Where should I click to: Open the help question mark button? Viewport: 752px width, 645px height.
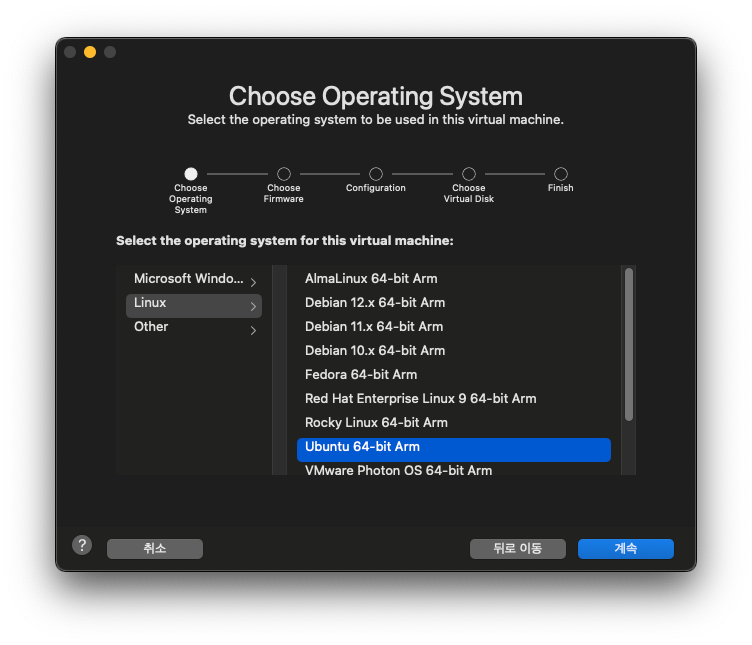82,545
